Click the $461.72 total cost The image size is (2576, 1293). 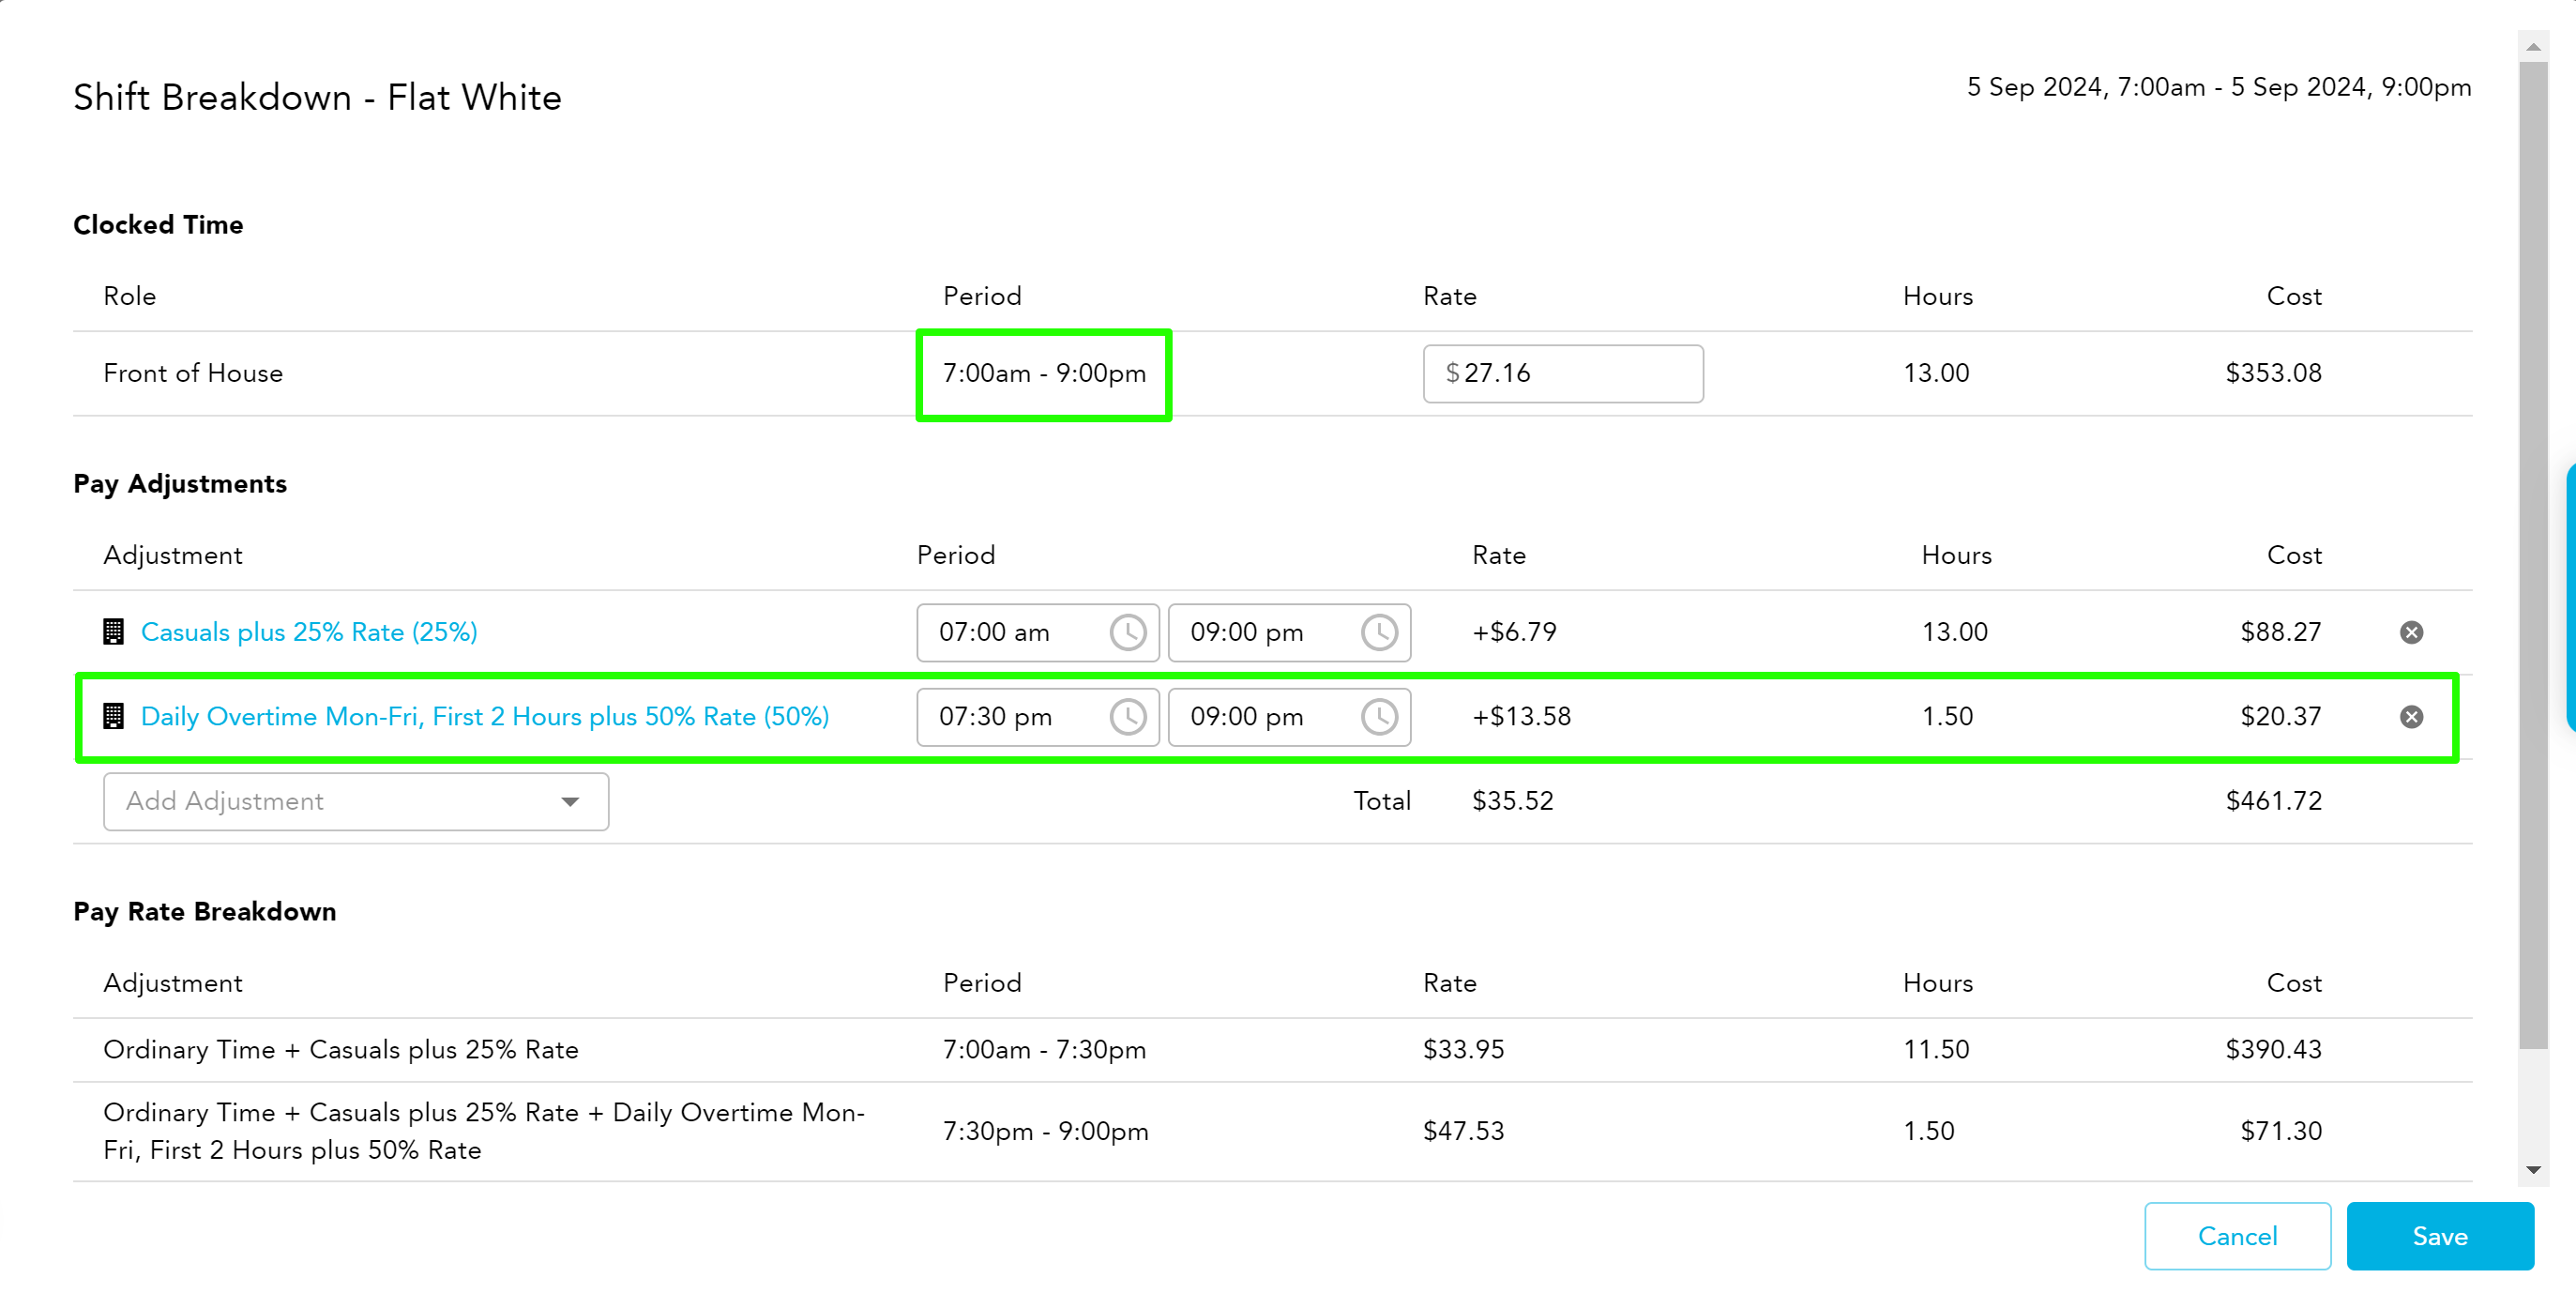point(2273,801)
